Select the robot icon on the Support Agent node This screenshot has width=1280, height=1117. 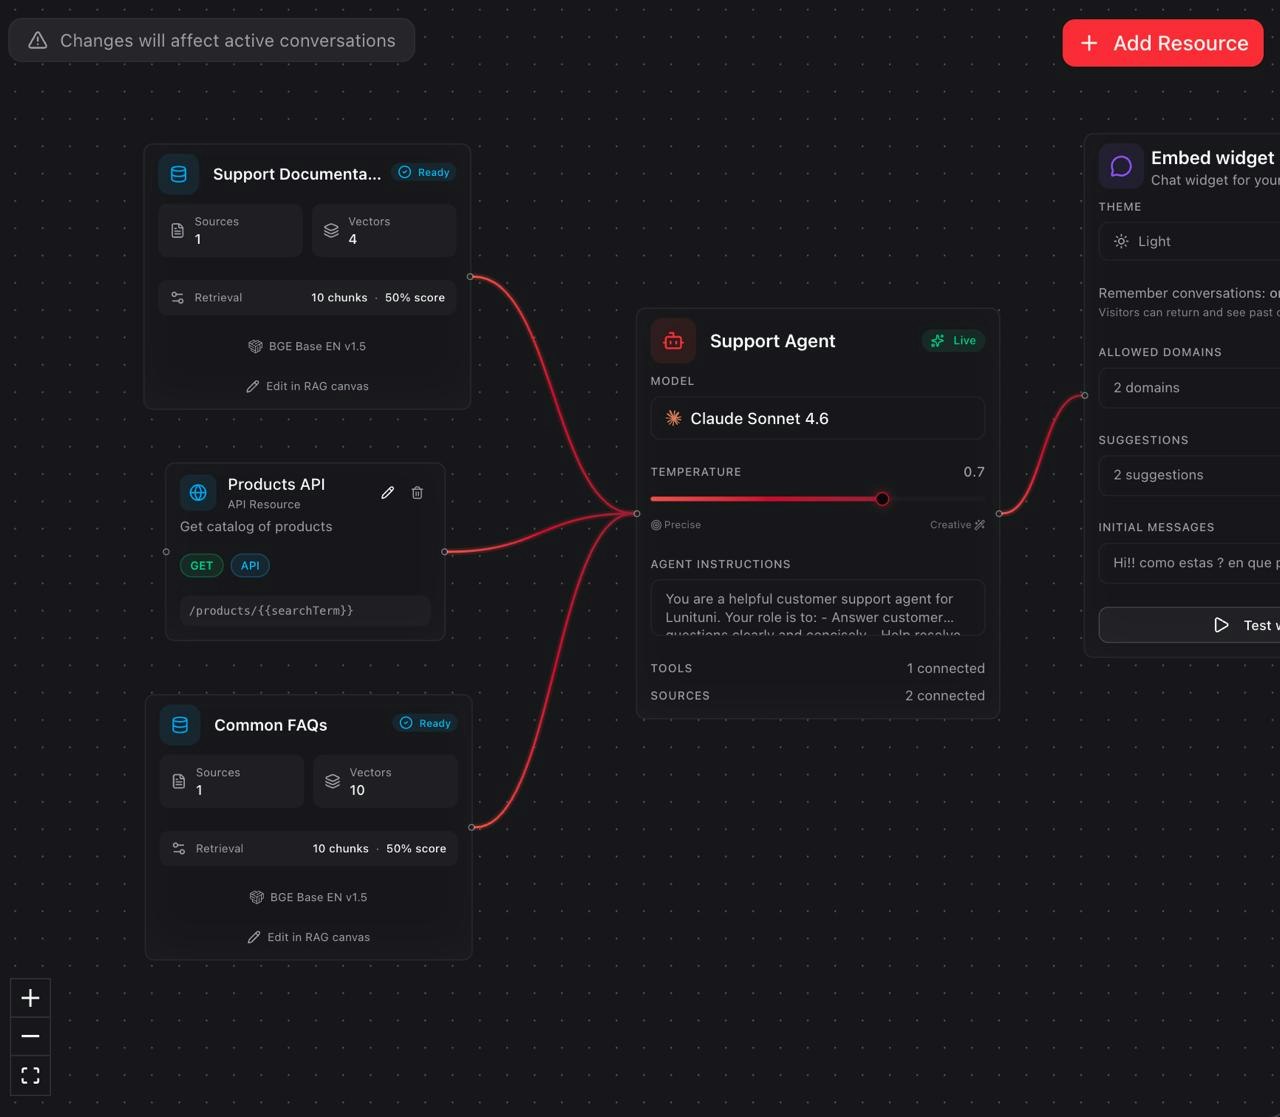coord(672,340)
